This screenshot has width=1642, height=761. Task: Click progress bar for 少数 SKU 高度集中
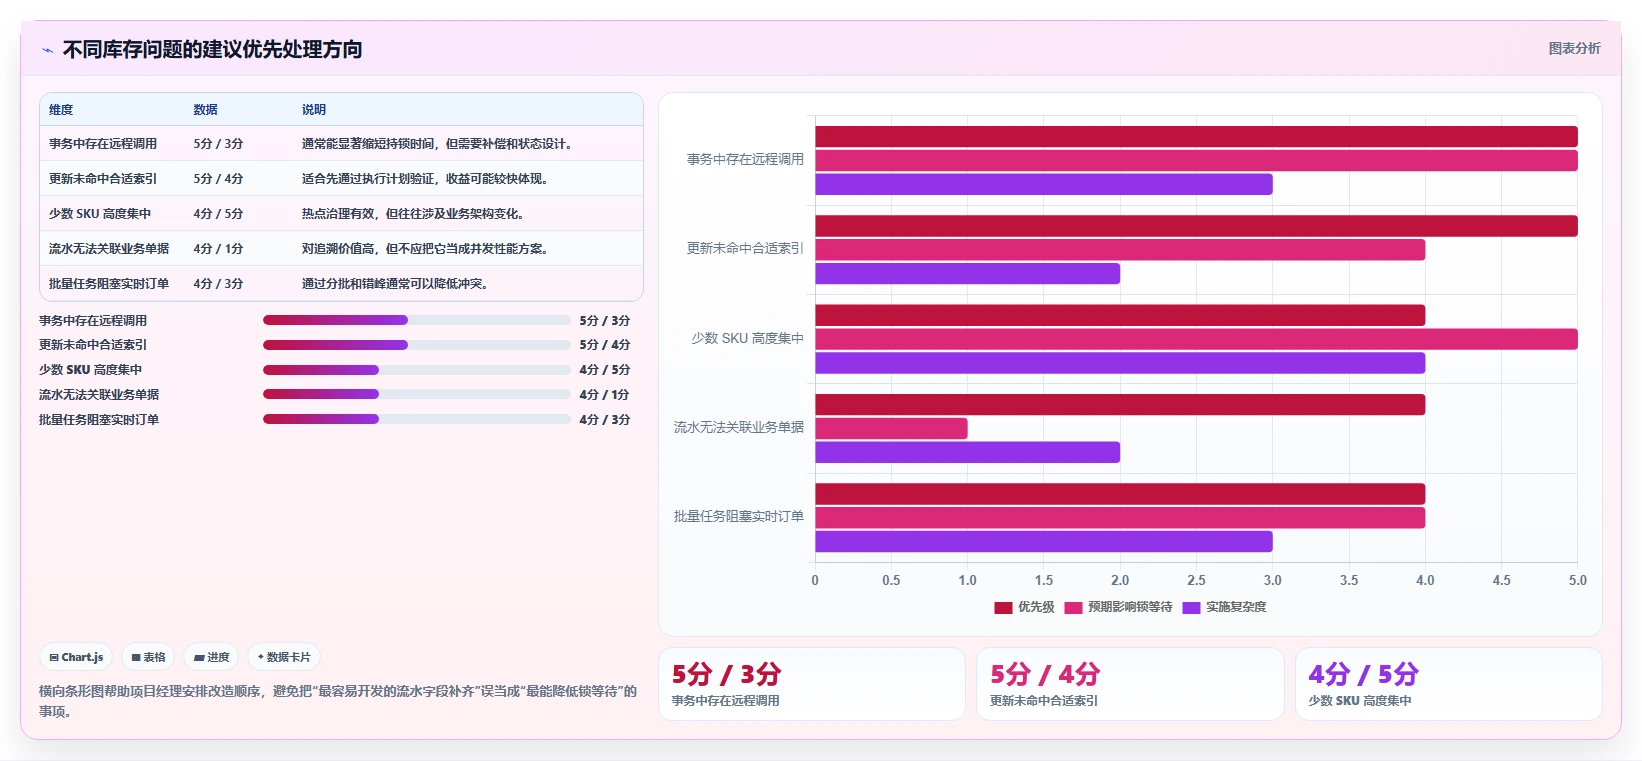pos(416,370)
